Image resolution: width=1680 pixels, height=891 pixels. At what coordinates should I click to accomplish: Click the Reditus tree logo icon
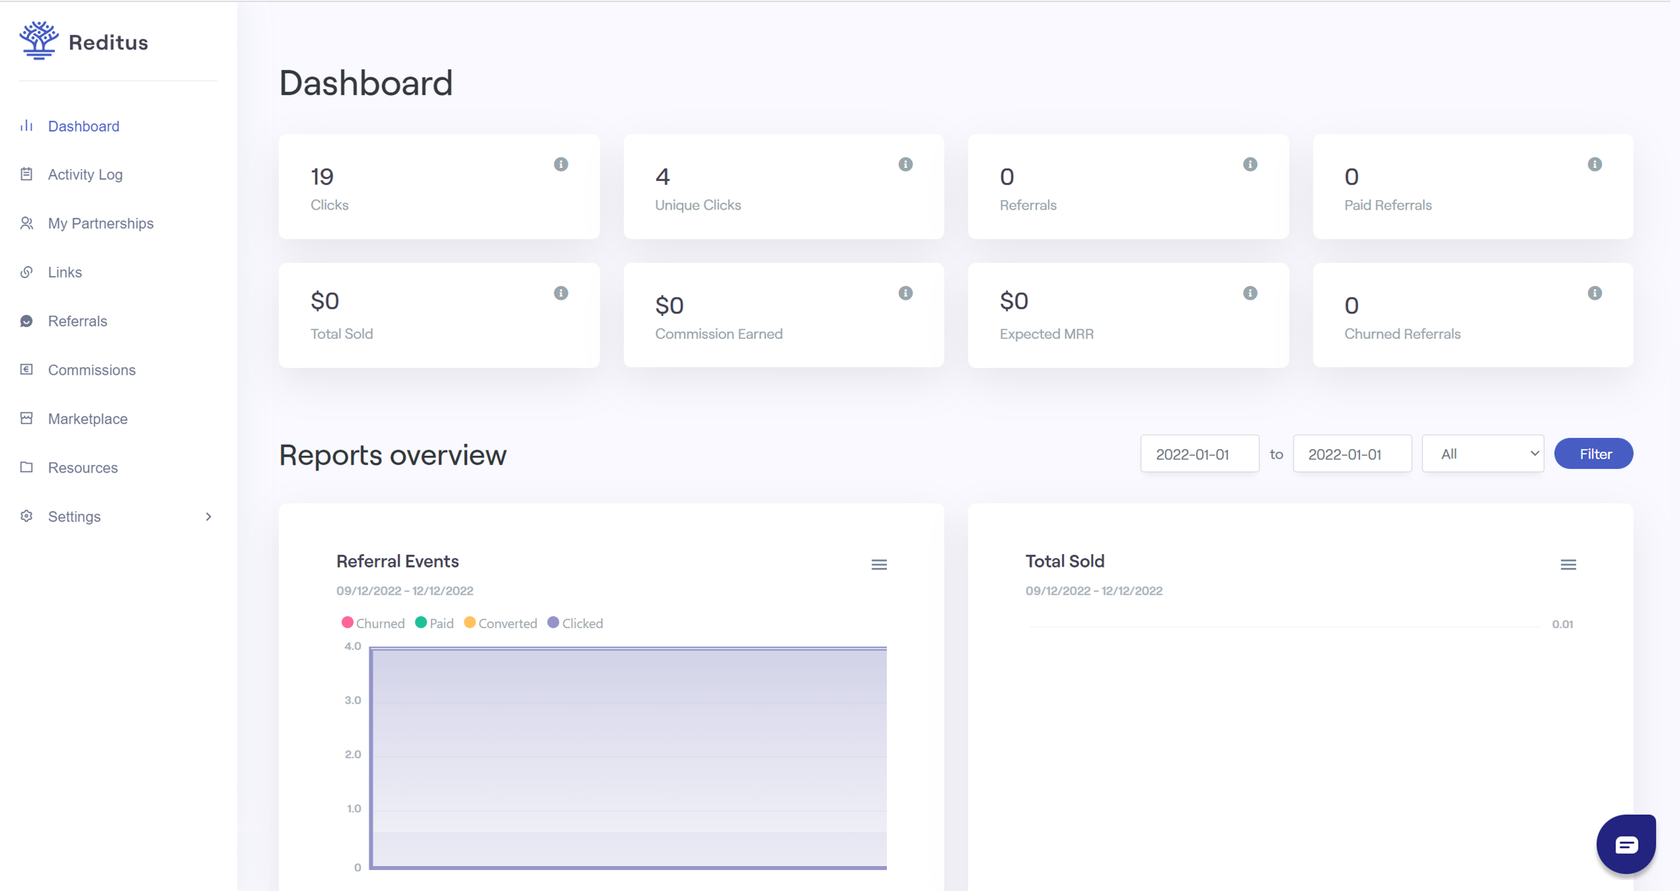[x=39, y=41]
